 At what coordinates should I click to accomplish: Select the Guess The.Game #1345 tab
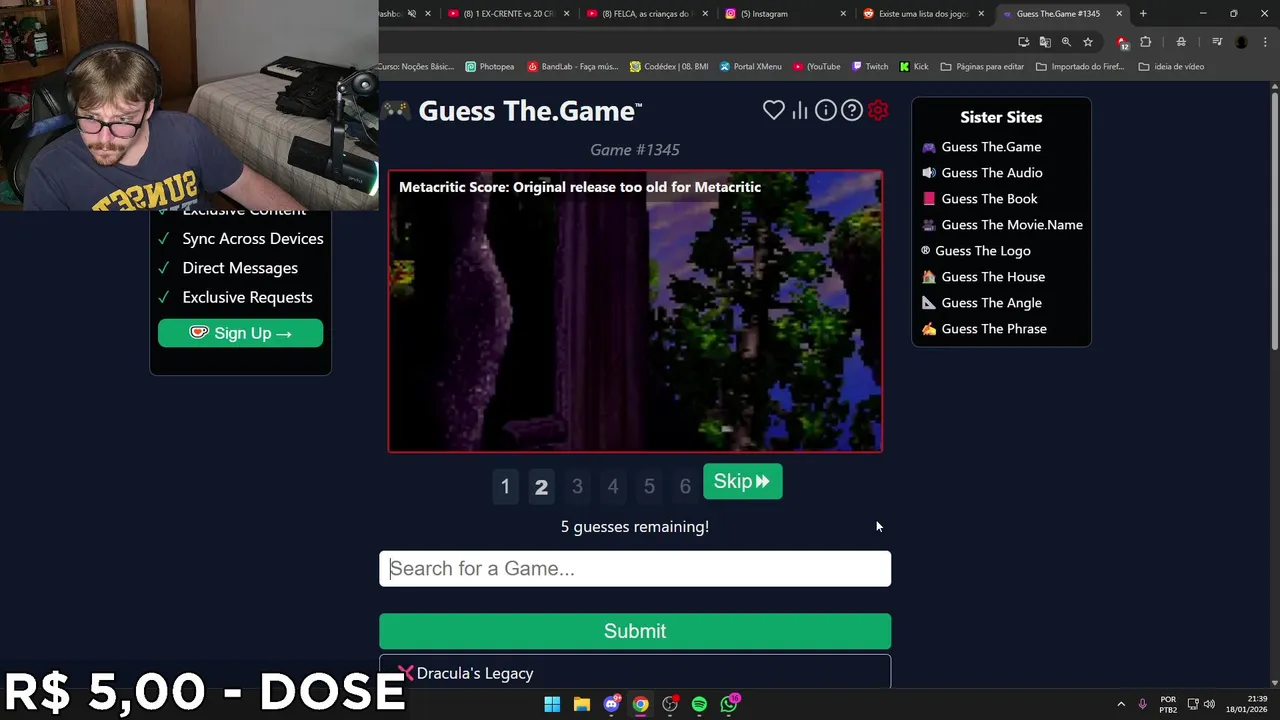pos(1063,14)
